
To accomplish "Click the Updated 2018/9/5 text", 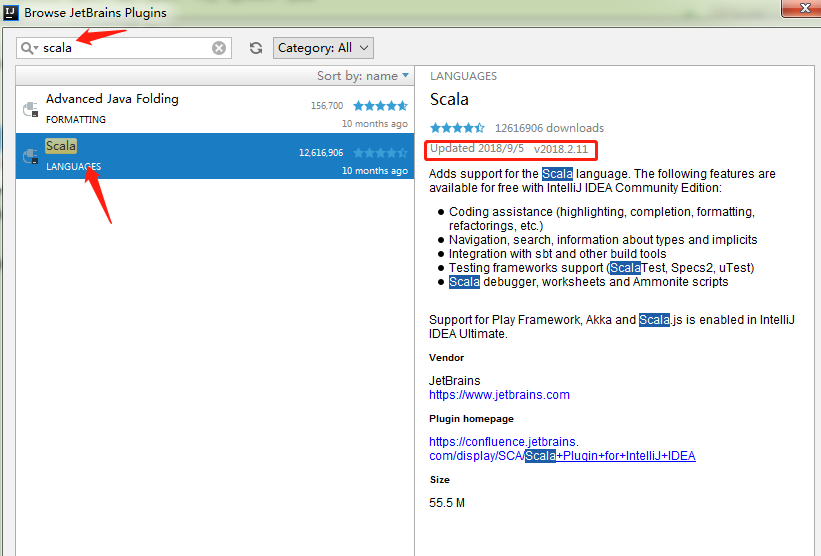I will coord(476,149).
